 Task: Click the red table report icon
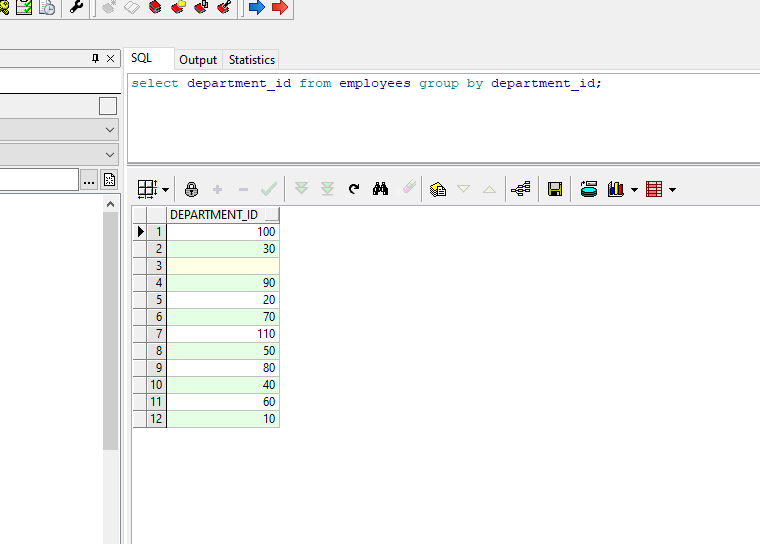click(654, 189)
